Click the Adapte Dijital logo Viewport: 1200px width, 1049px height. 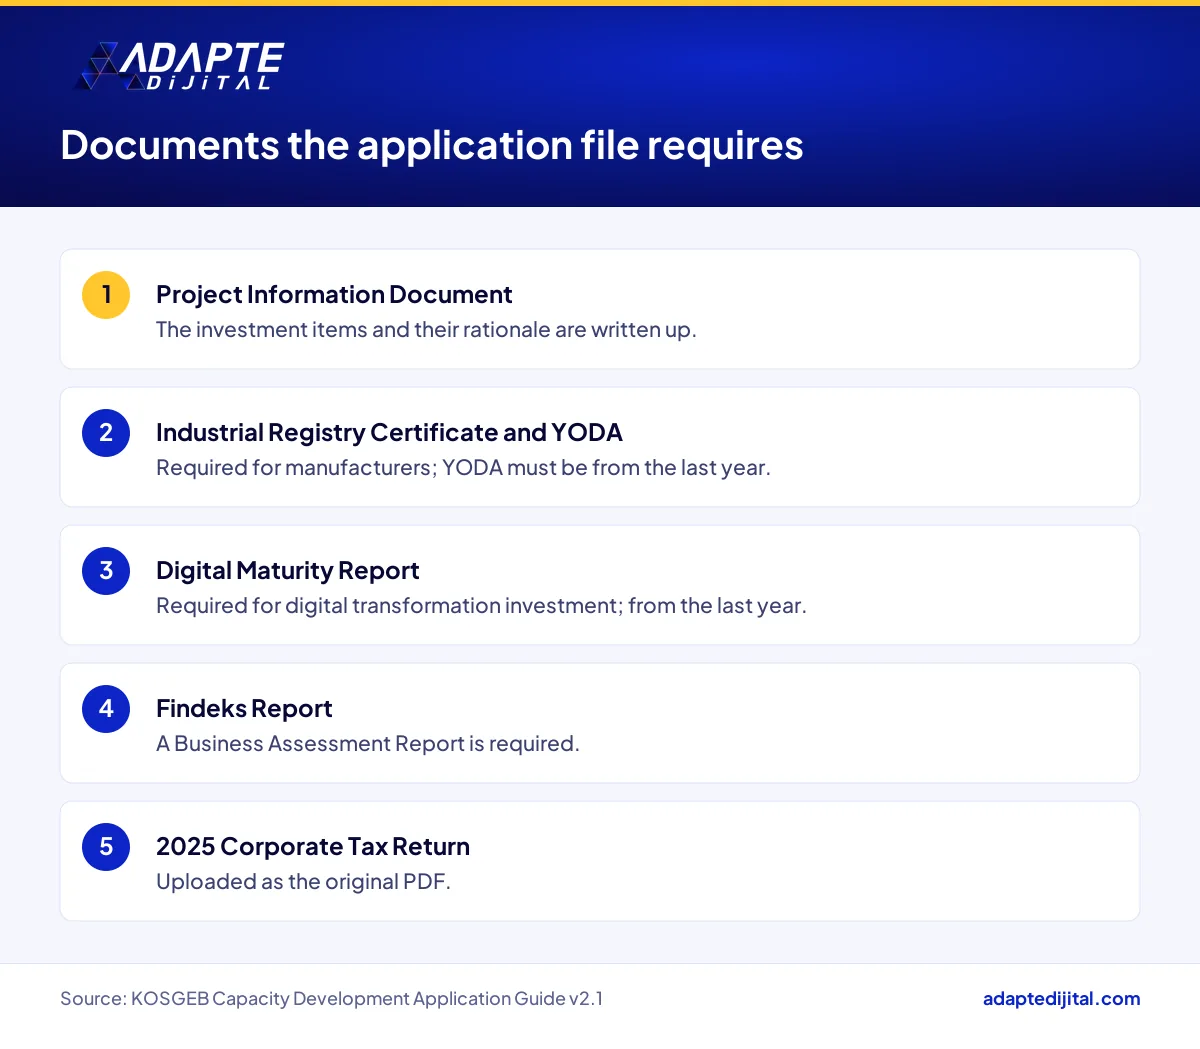coord(180,67)
